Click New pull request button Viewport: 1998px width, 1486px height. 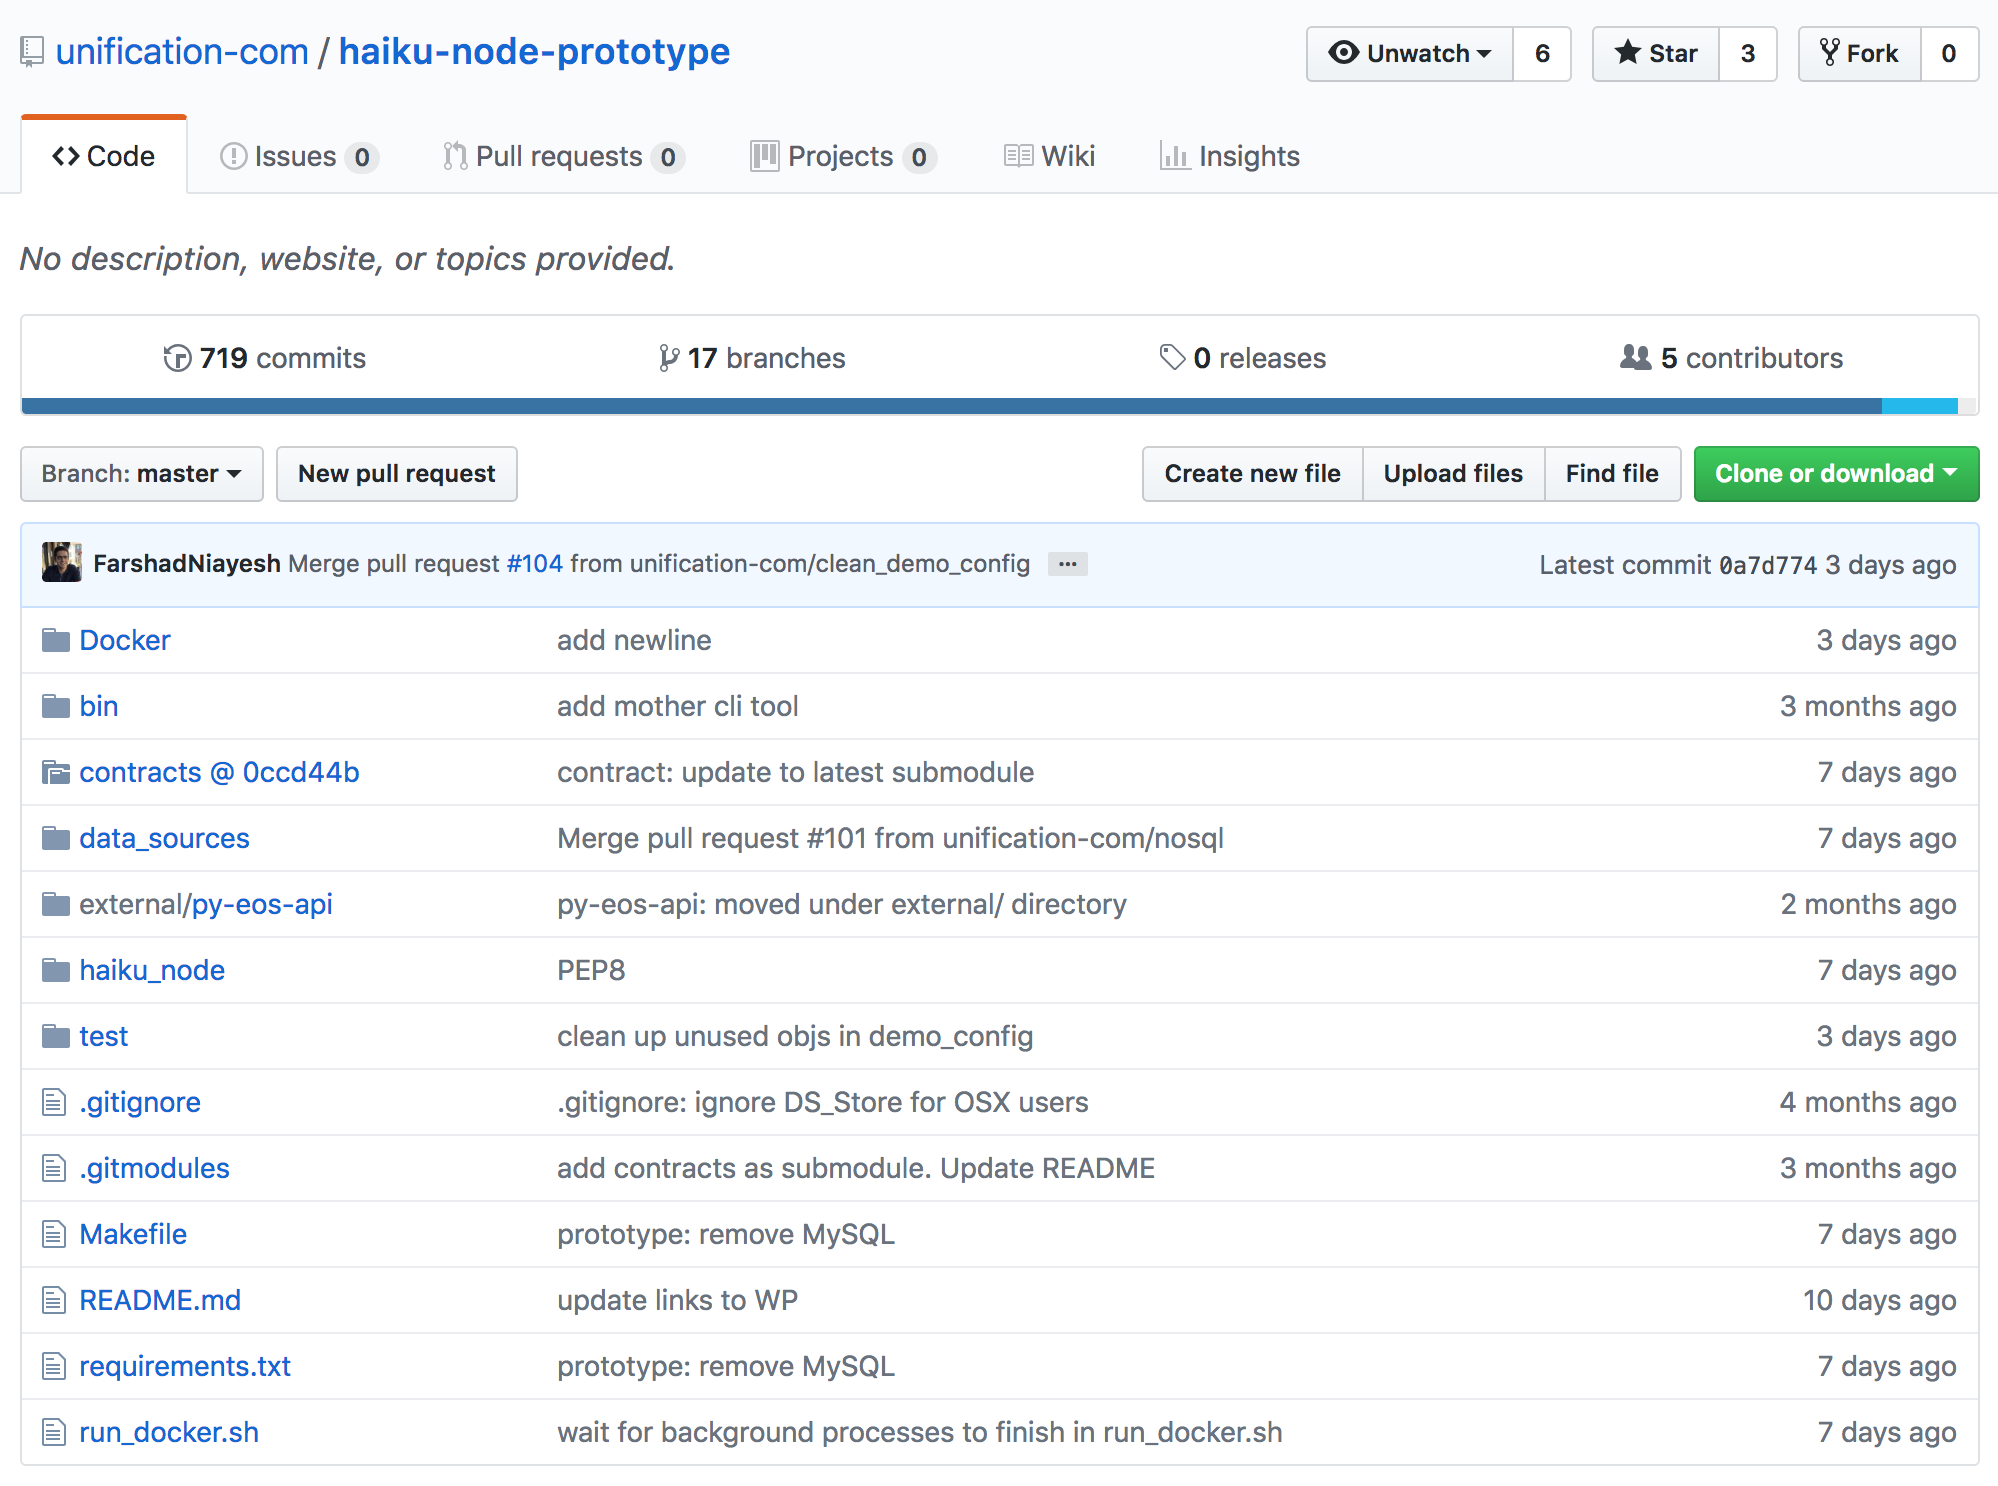pyautogui.click(x=397, y=474)
